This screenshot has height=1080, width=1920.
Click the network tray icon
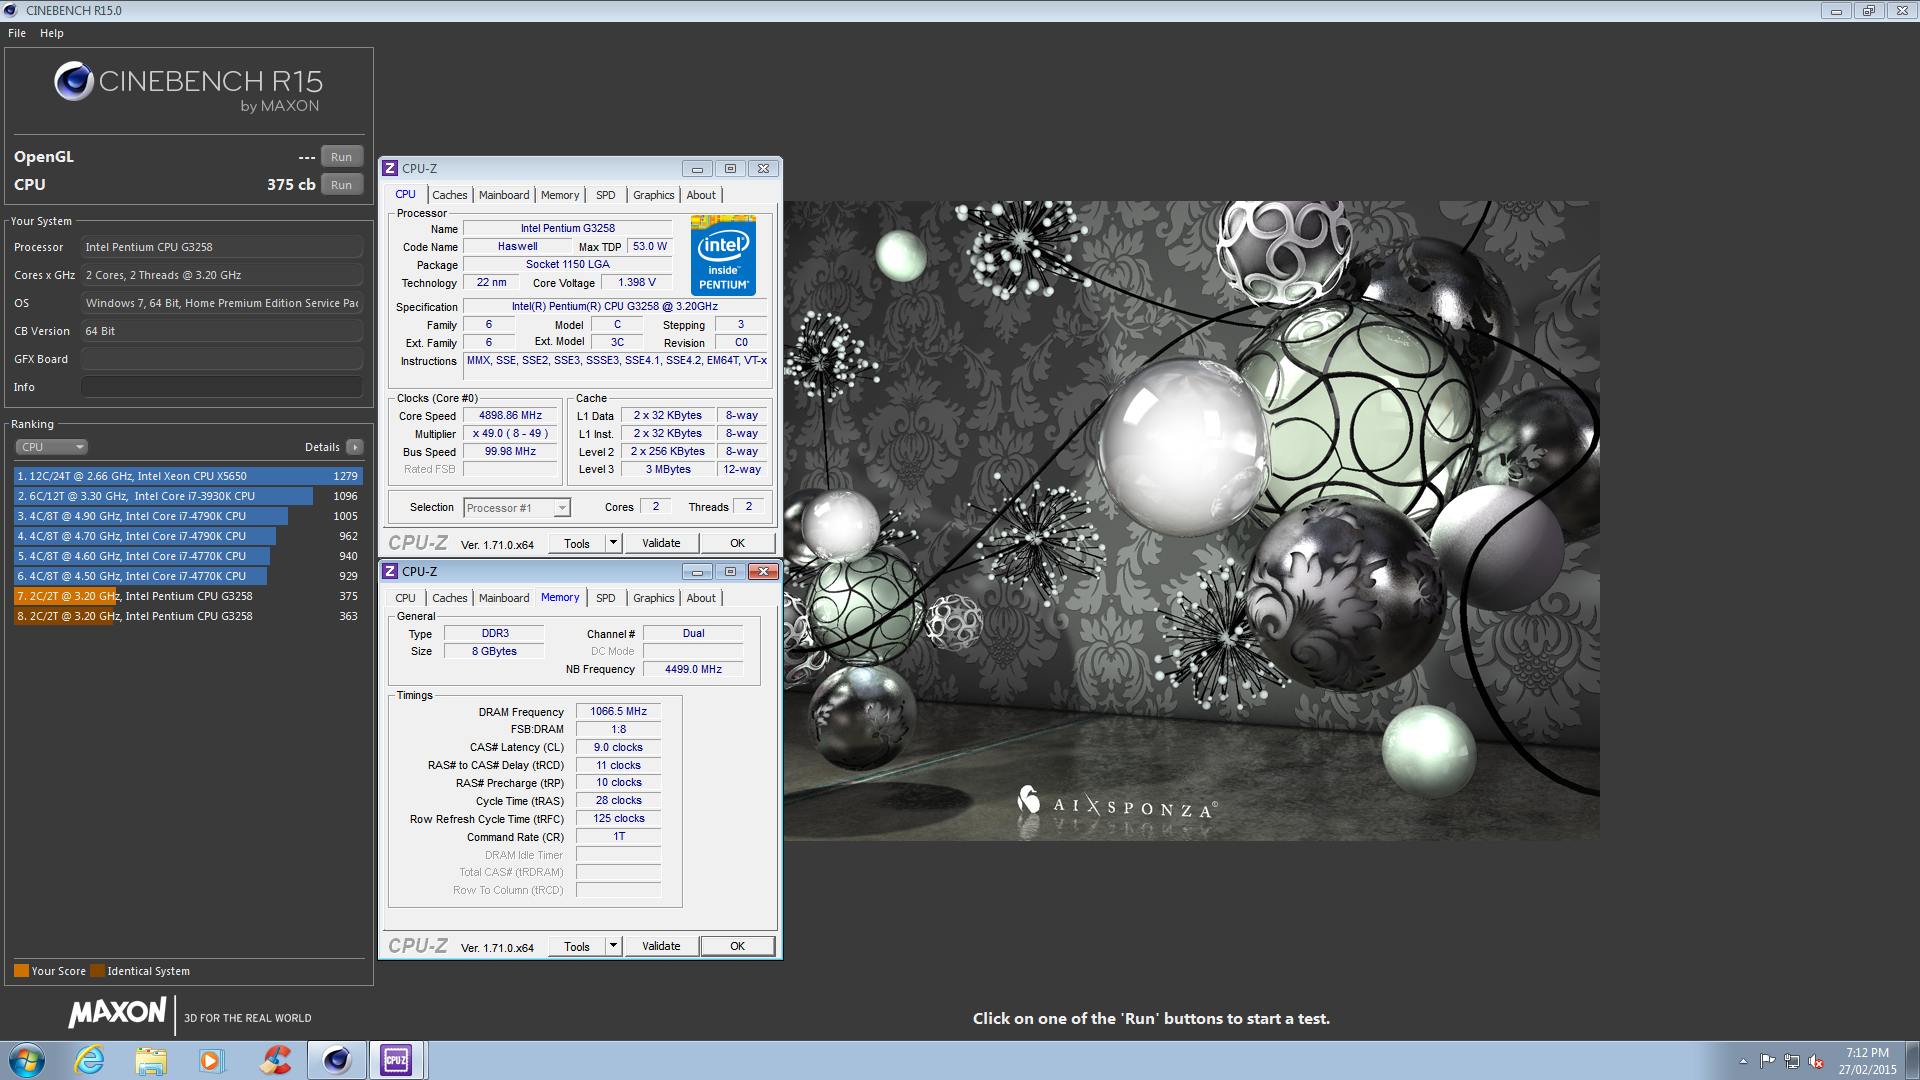(x=1791, y=1061)
